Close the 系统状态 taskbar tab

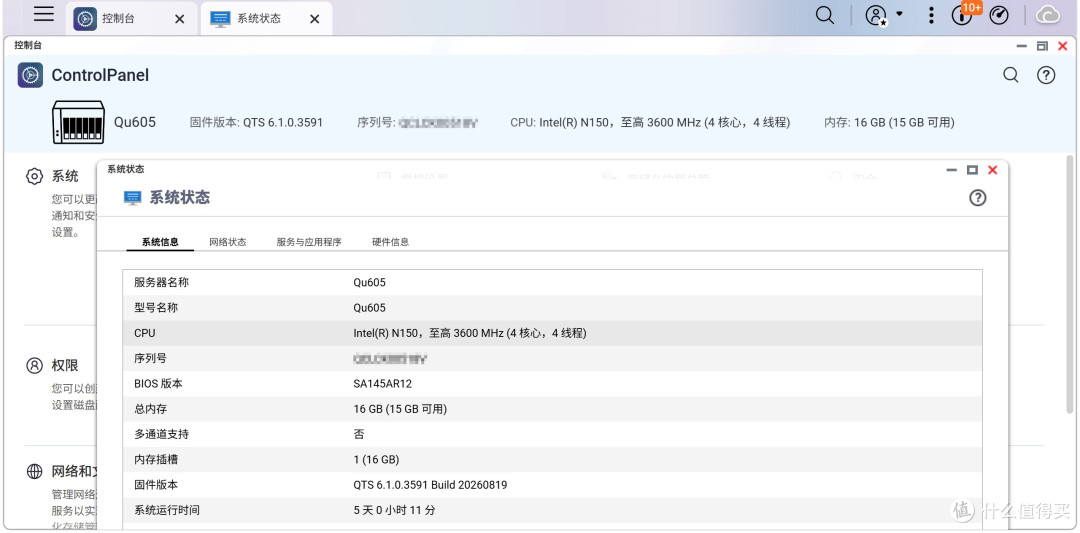(x=315, y=19)
